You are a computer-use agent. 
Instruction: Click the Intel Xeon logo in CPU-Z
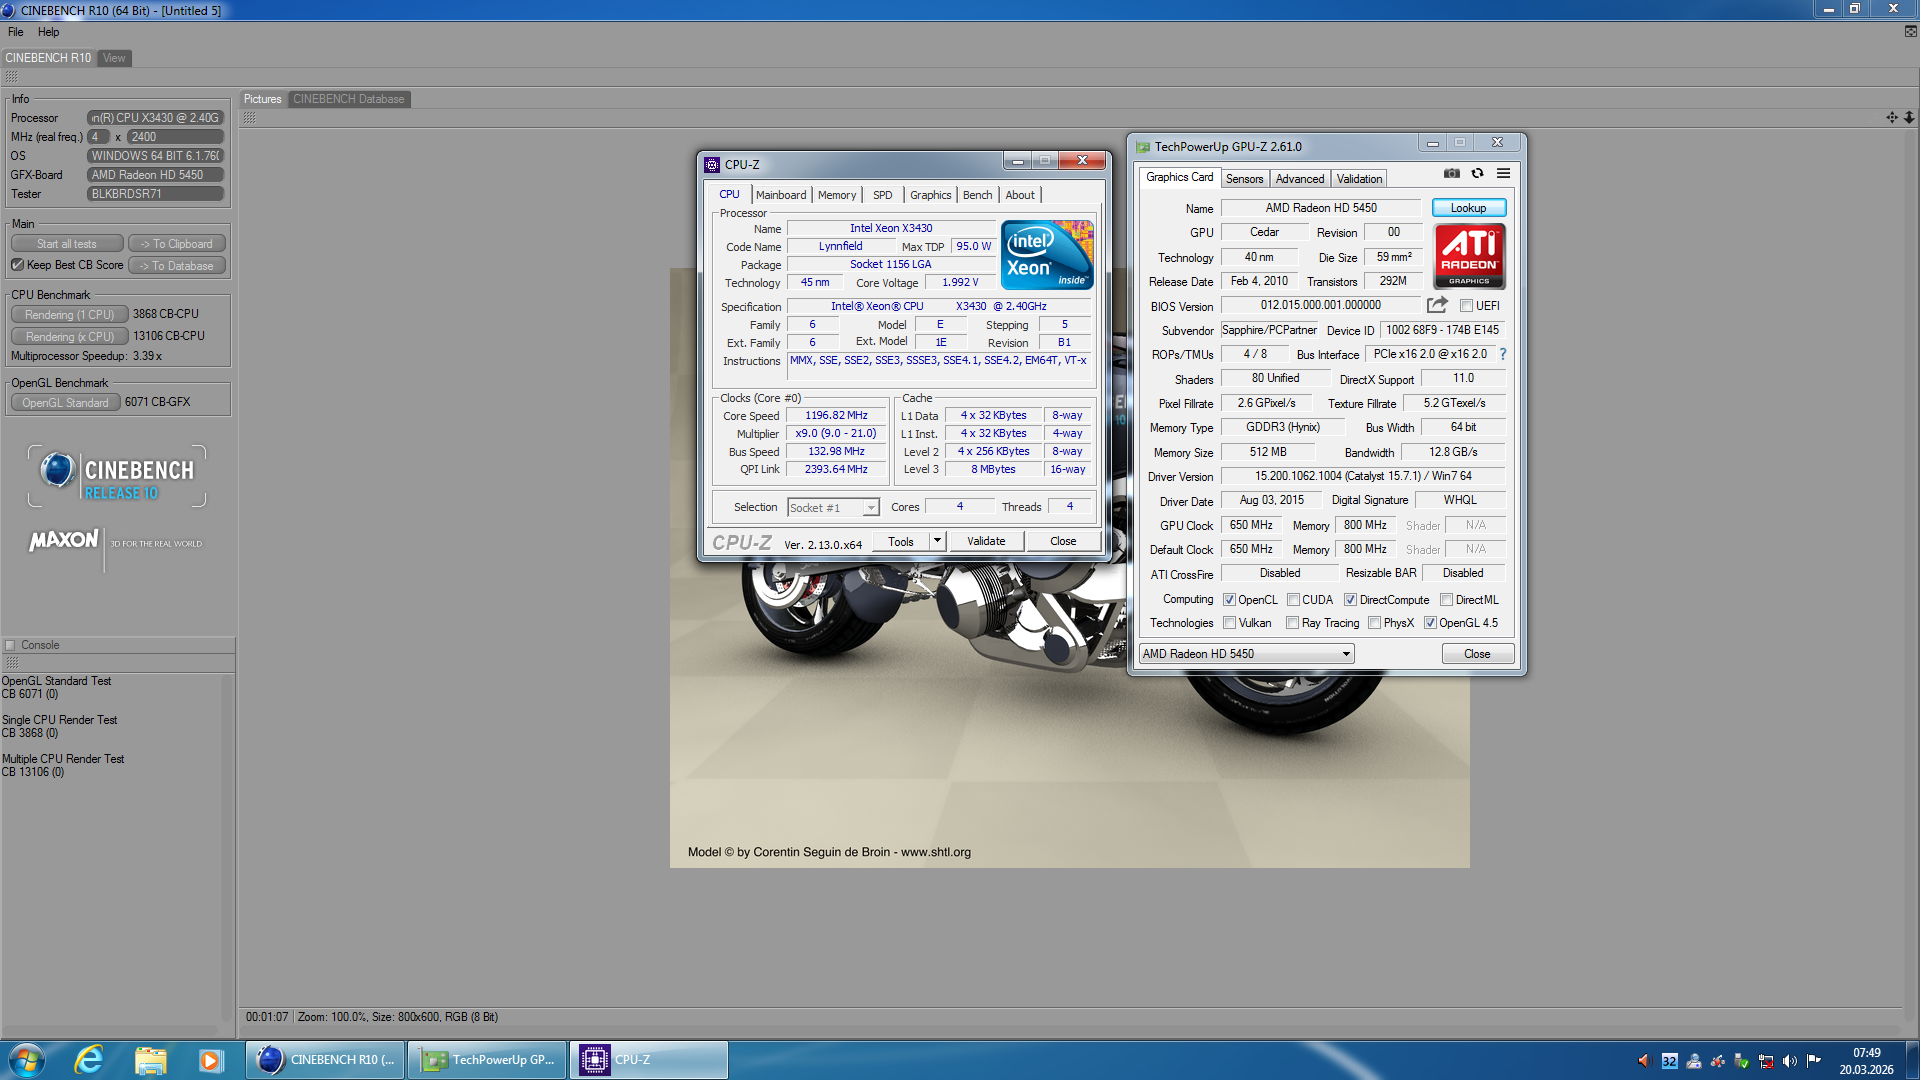[x=1047, y=255]
